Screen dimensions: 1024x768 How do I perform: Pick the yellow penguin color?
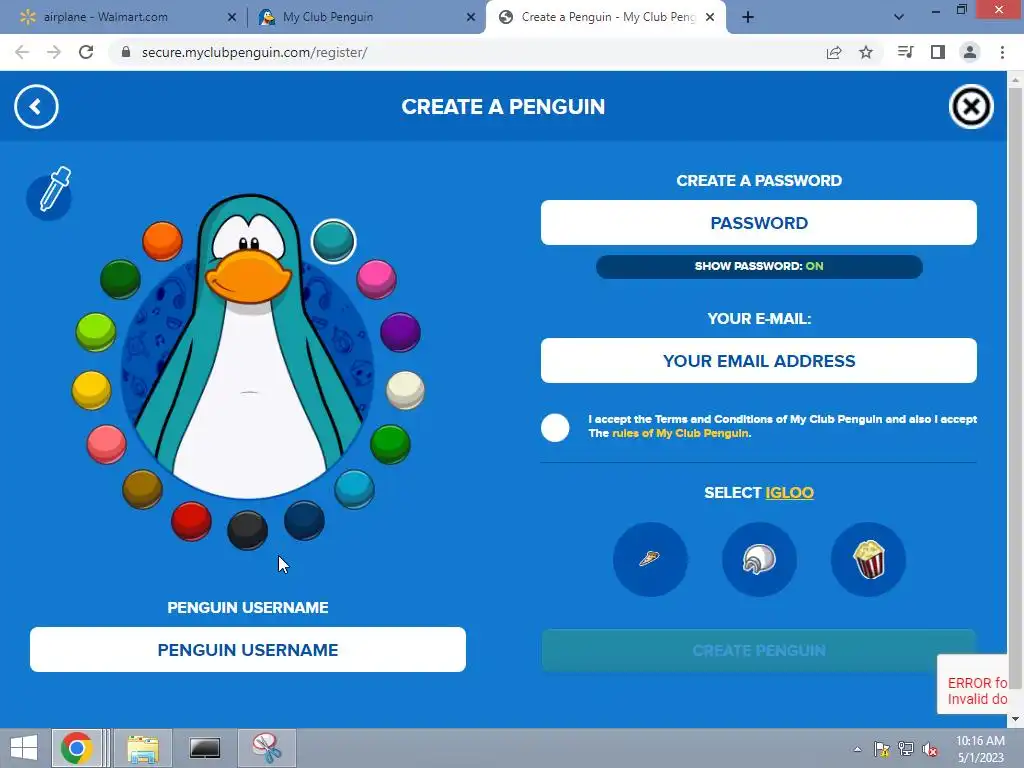pos(91,390)
